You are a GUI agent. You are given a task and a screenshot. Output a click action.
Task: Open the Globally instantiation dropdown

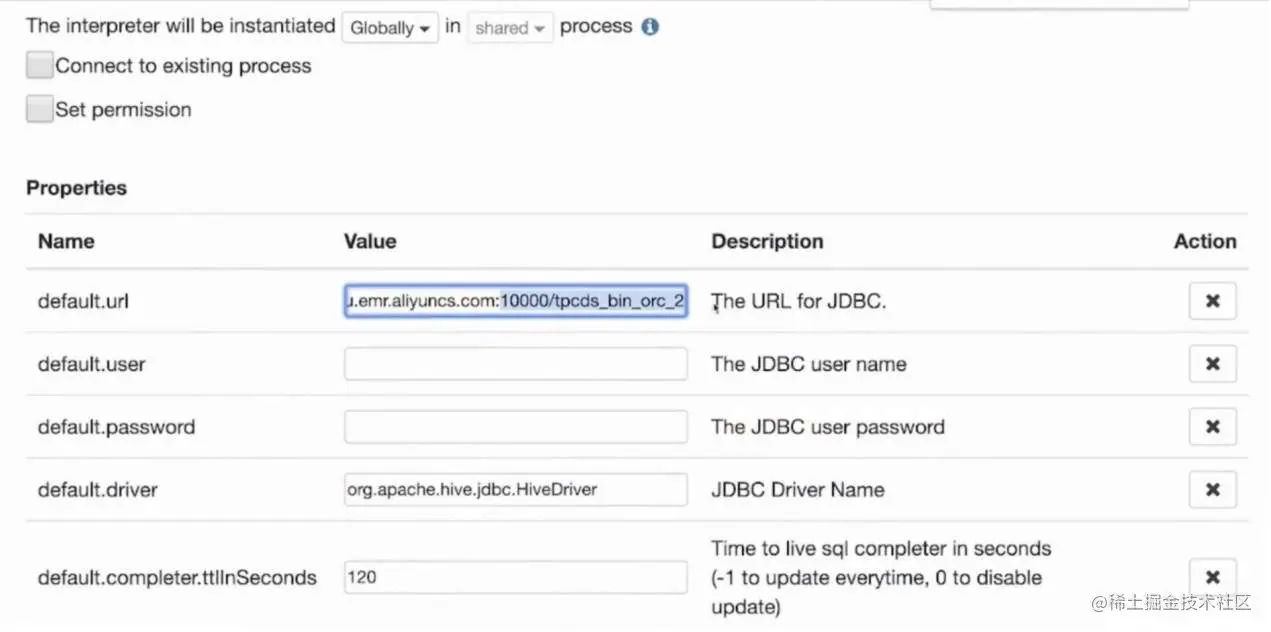tap(390, 28)
